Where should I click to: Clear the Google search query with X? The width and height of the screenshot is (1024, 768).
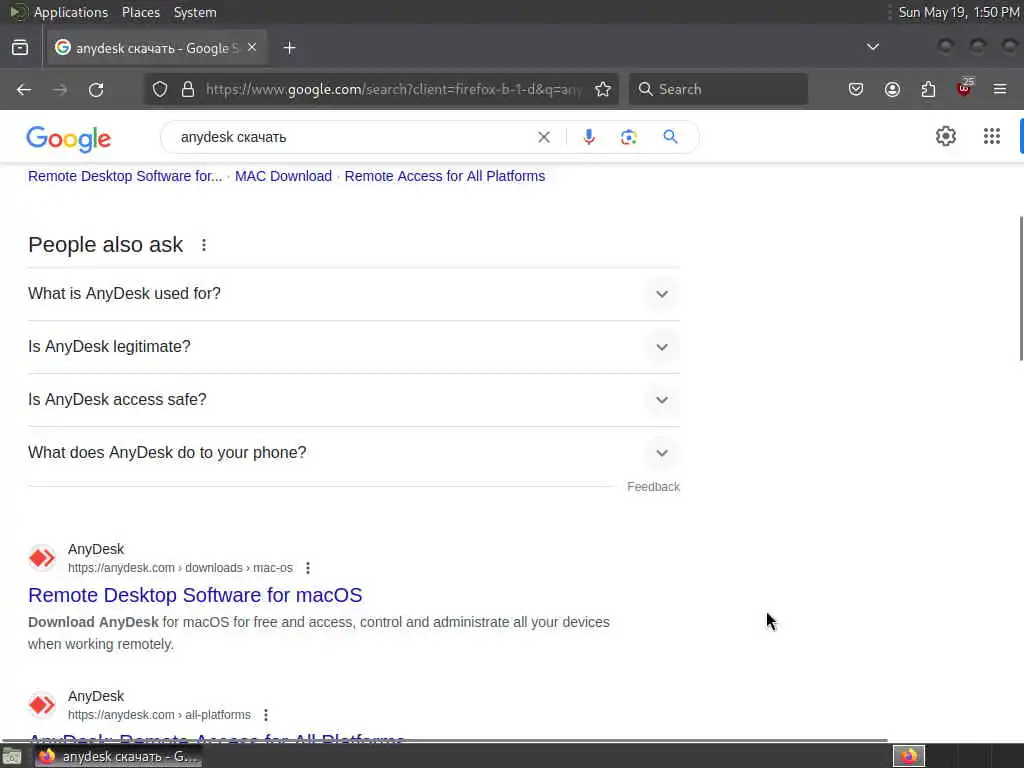click(x=543, y=137)
